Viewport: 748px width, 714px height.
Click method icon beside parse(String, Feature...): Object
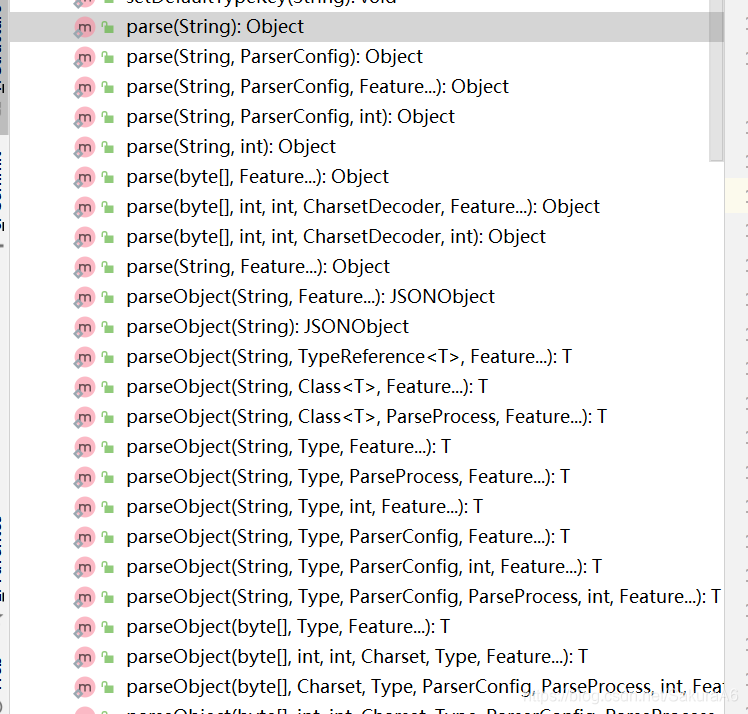click(x=84, y=268)
